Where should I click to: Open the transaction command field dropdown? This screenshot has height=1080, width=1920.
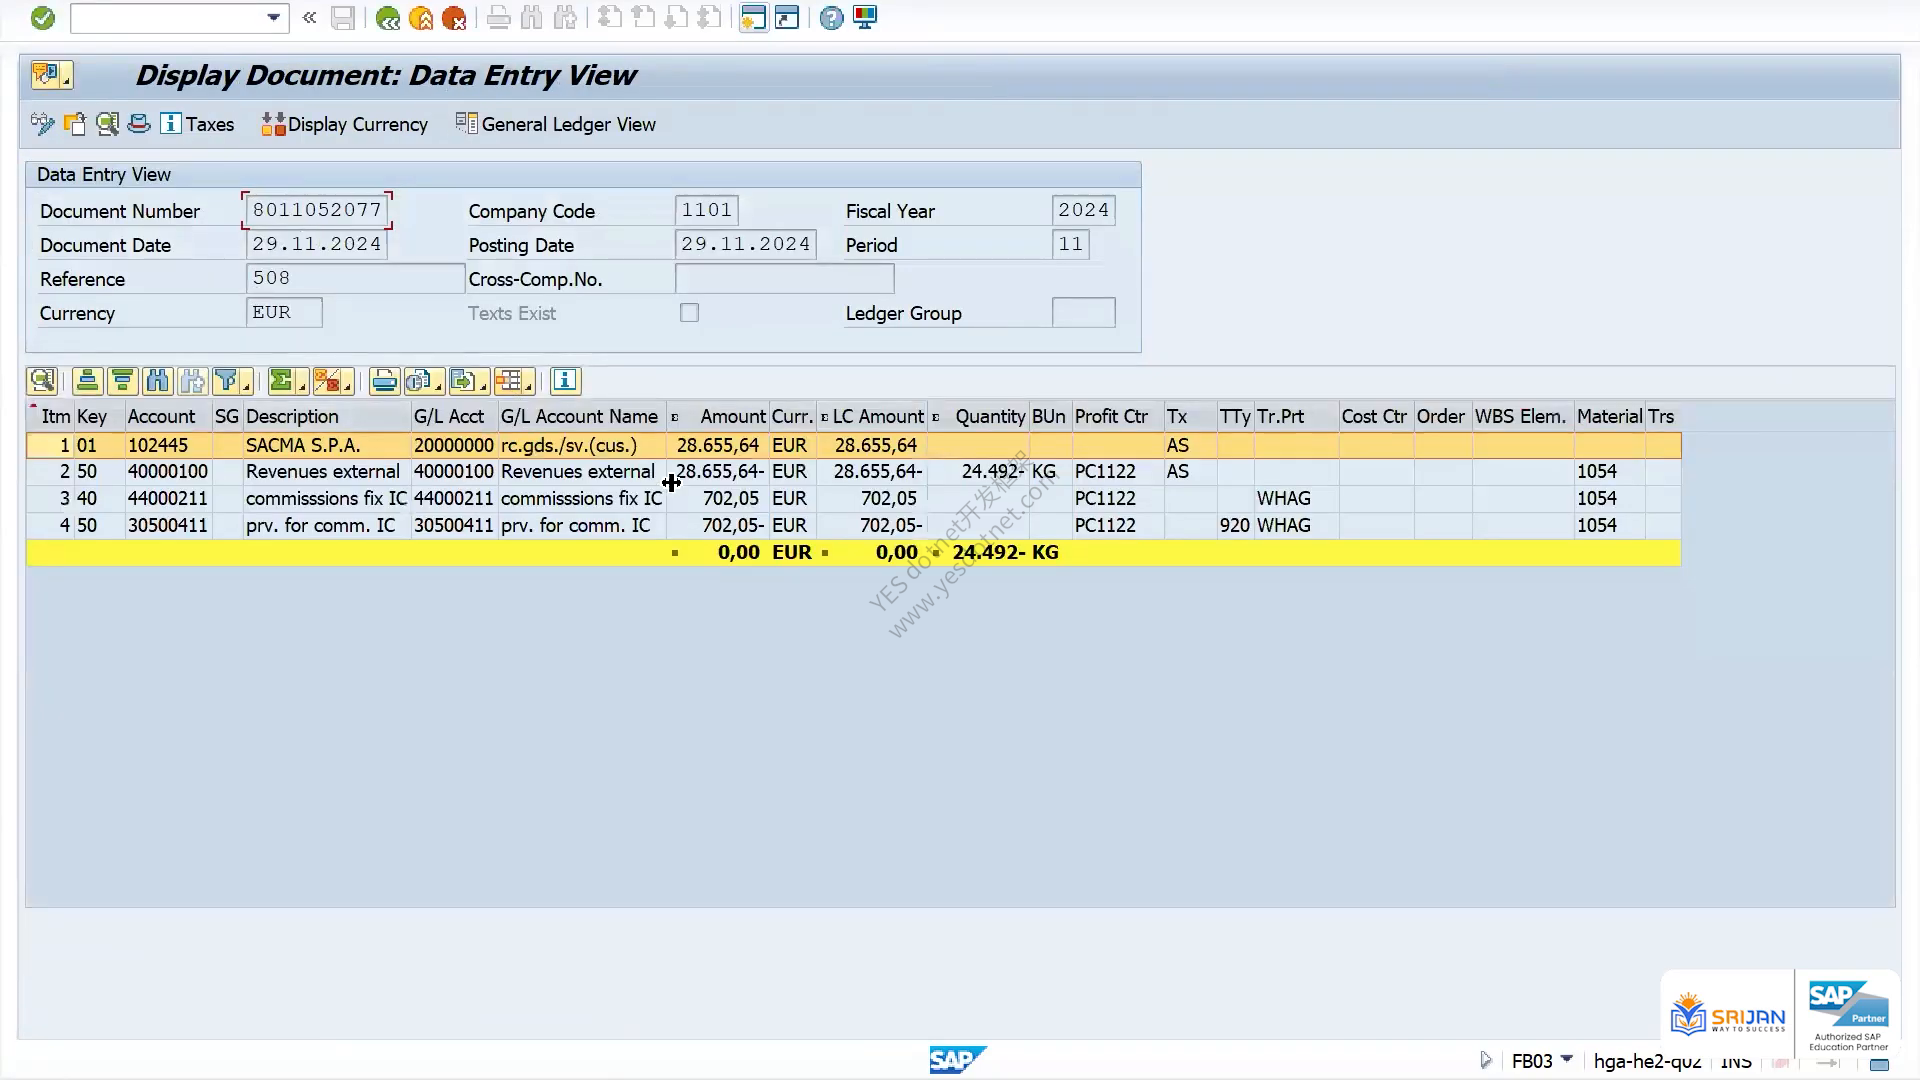(273, 18)
